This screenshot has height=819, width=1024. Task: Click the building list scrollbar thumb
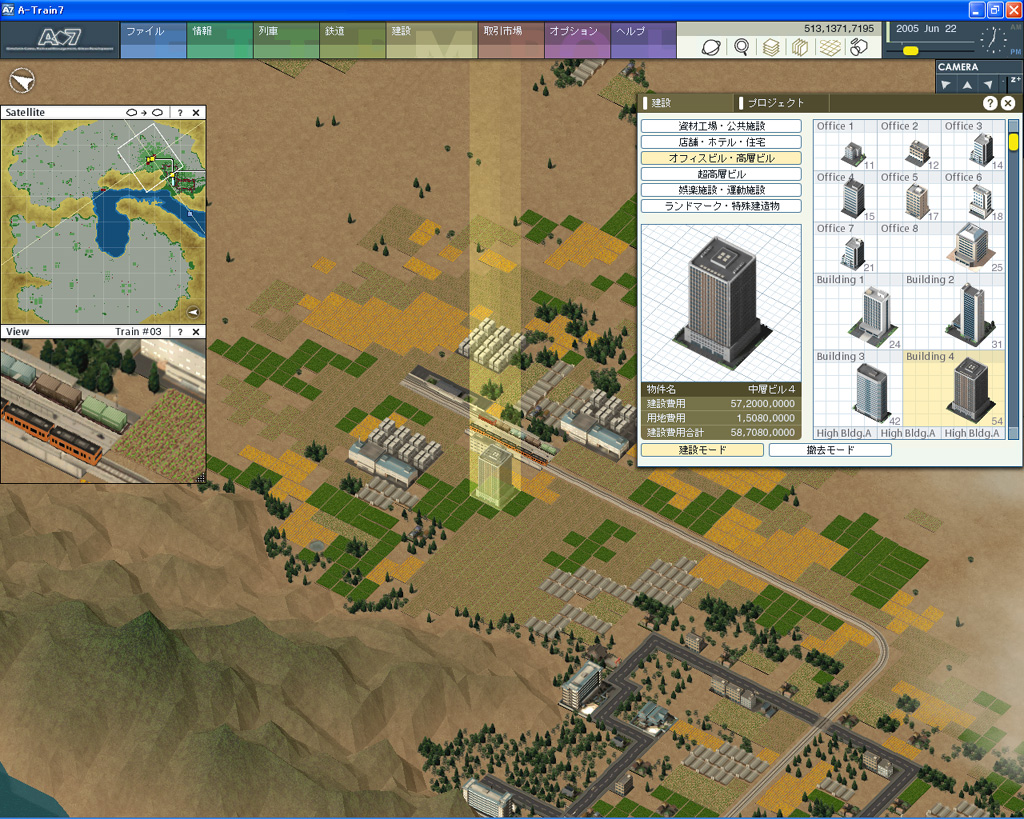point(1014,142)
